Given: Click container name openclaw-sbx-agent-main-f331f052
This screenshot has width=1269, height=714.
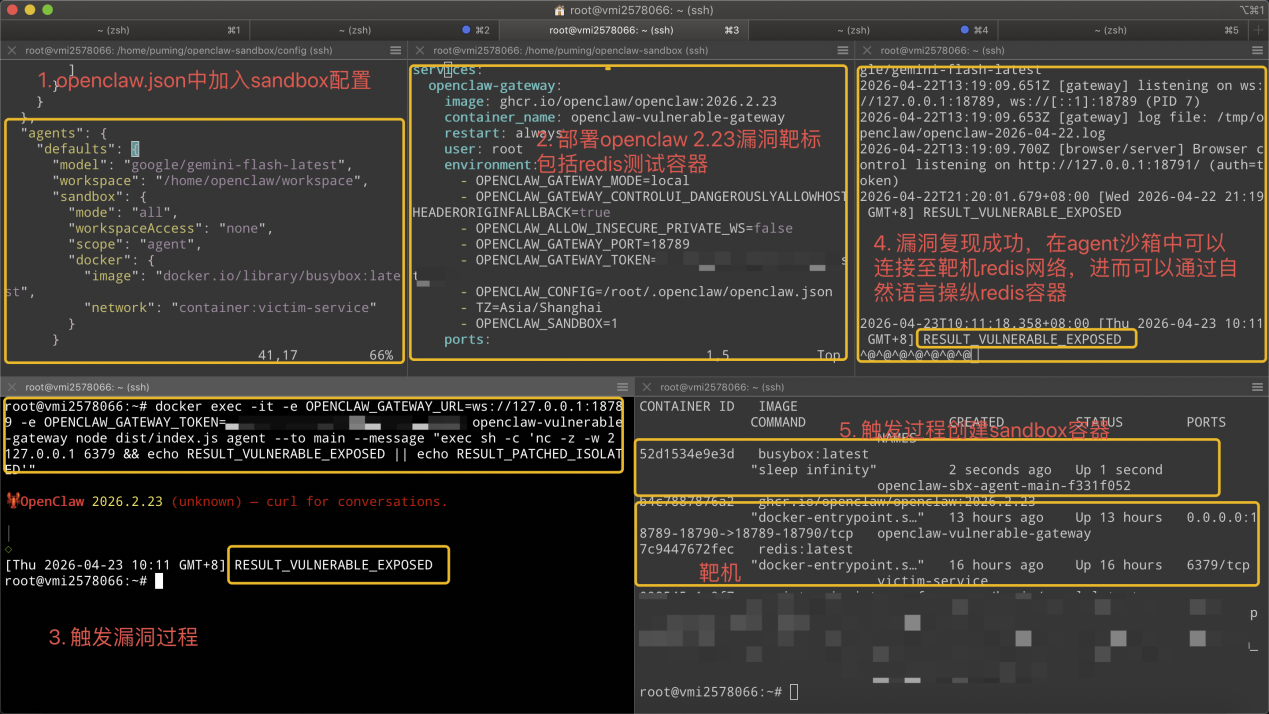Looking at the screenshot, I should [1004, 485].
